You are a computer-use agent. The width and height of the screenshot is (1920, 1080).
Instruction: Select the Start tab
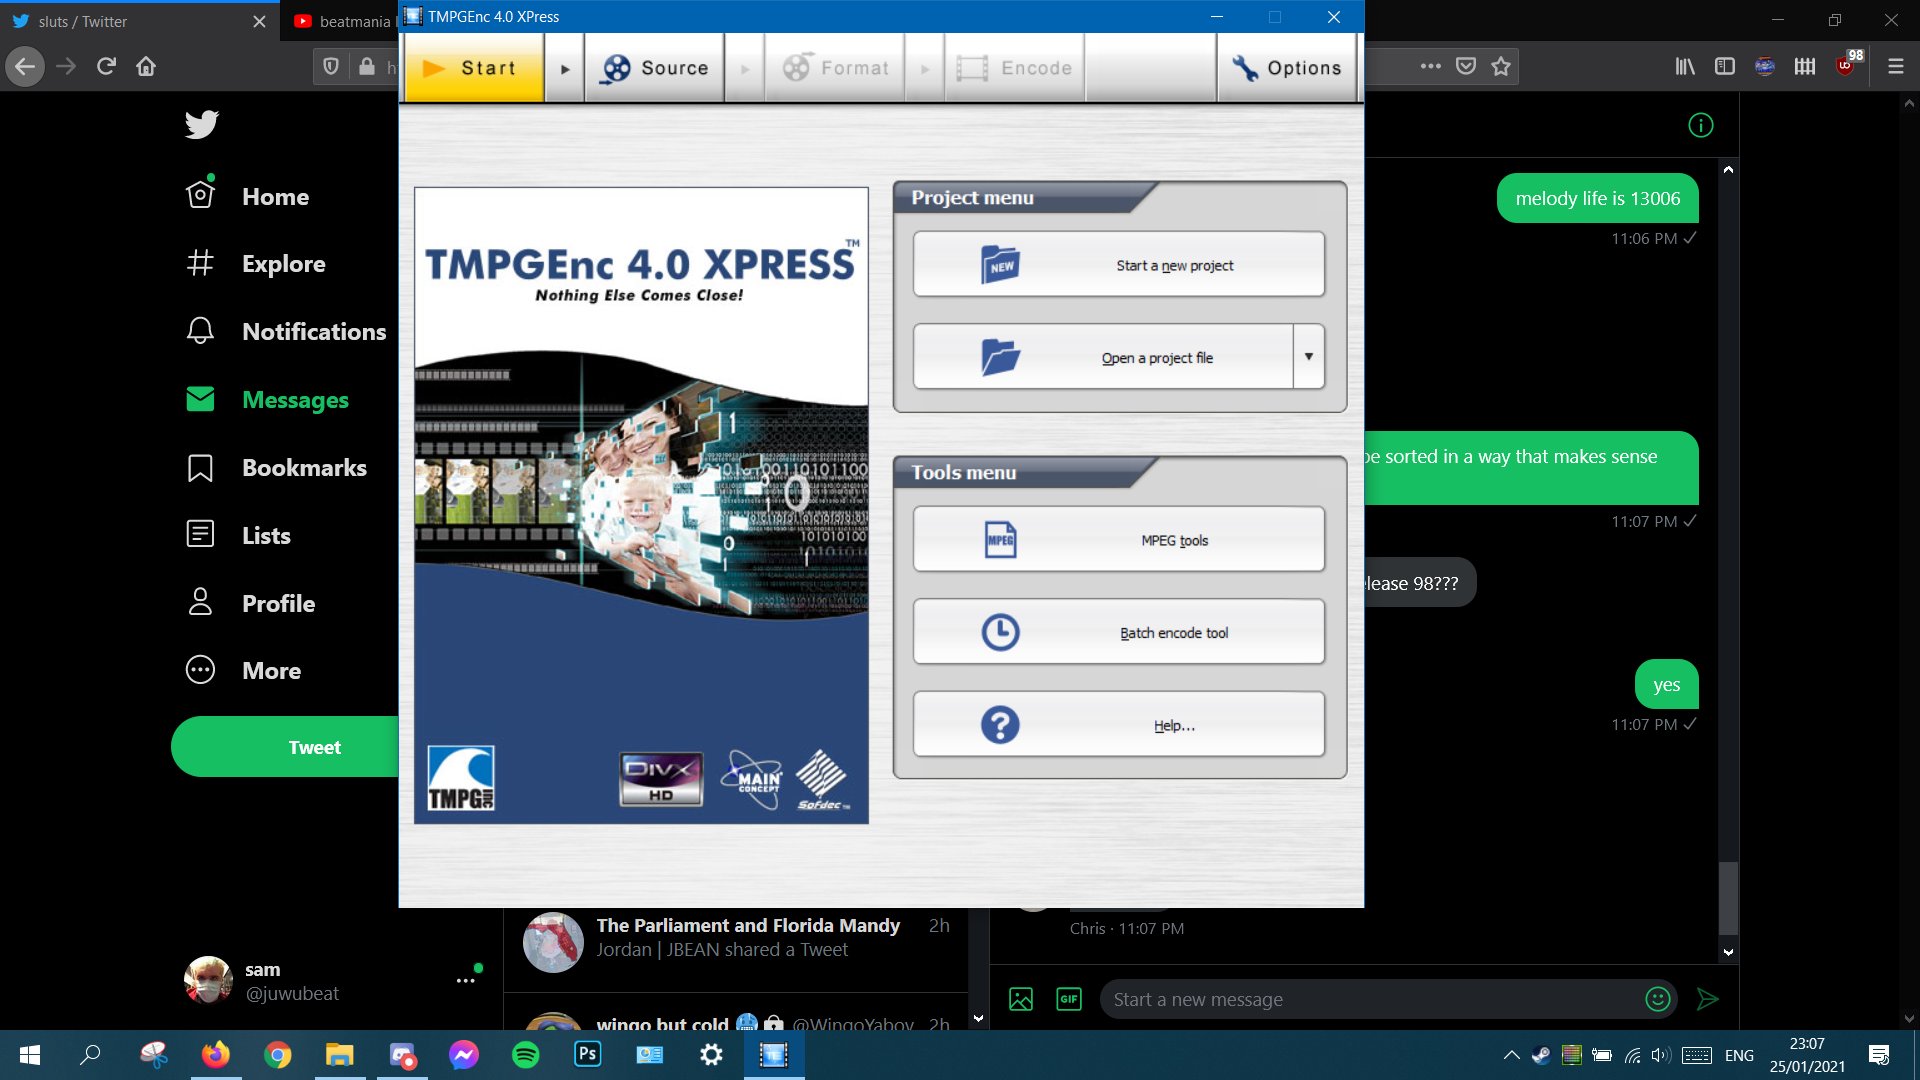pos(474,68)
